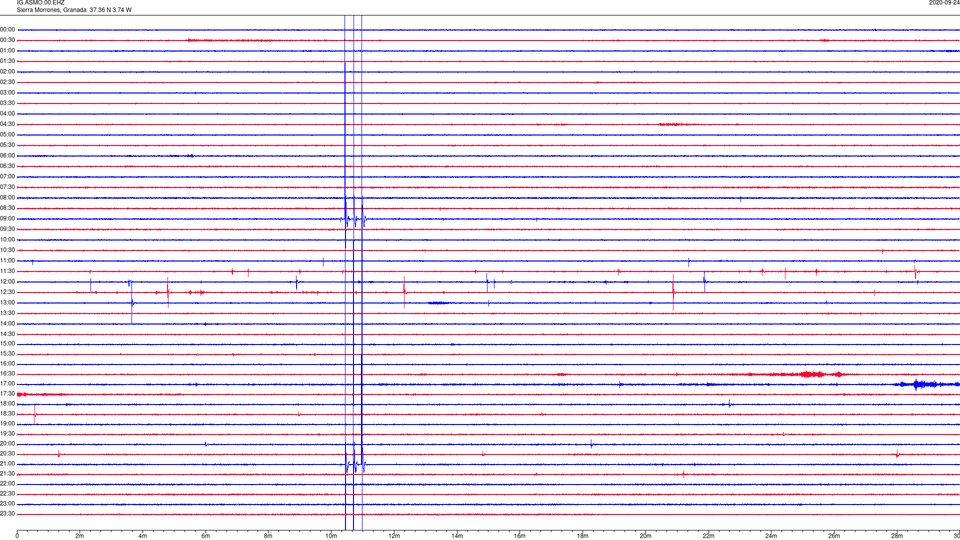
Task: Select the 16:30 time label
Action: coord(7,373)
